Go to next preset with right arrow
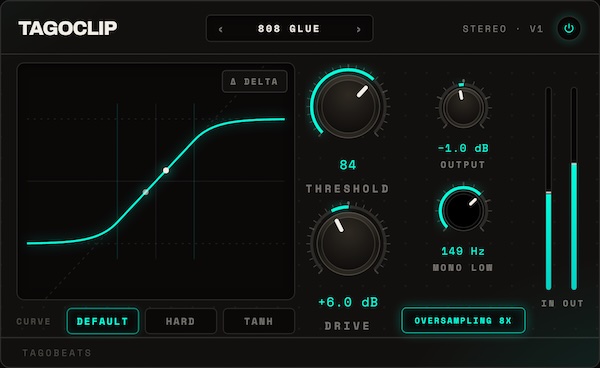Image resolution: width=600 pixels, height=368 pixels. point(359,29)
